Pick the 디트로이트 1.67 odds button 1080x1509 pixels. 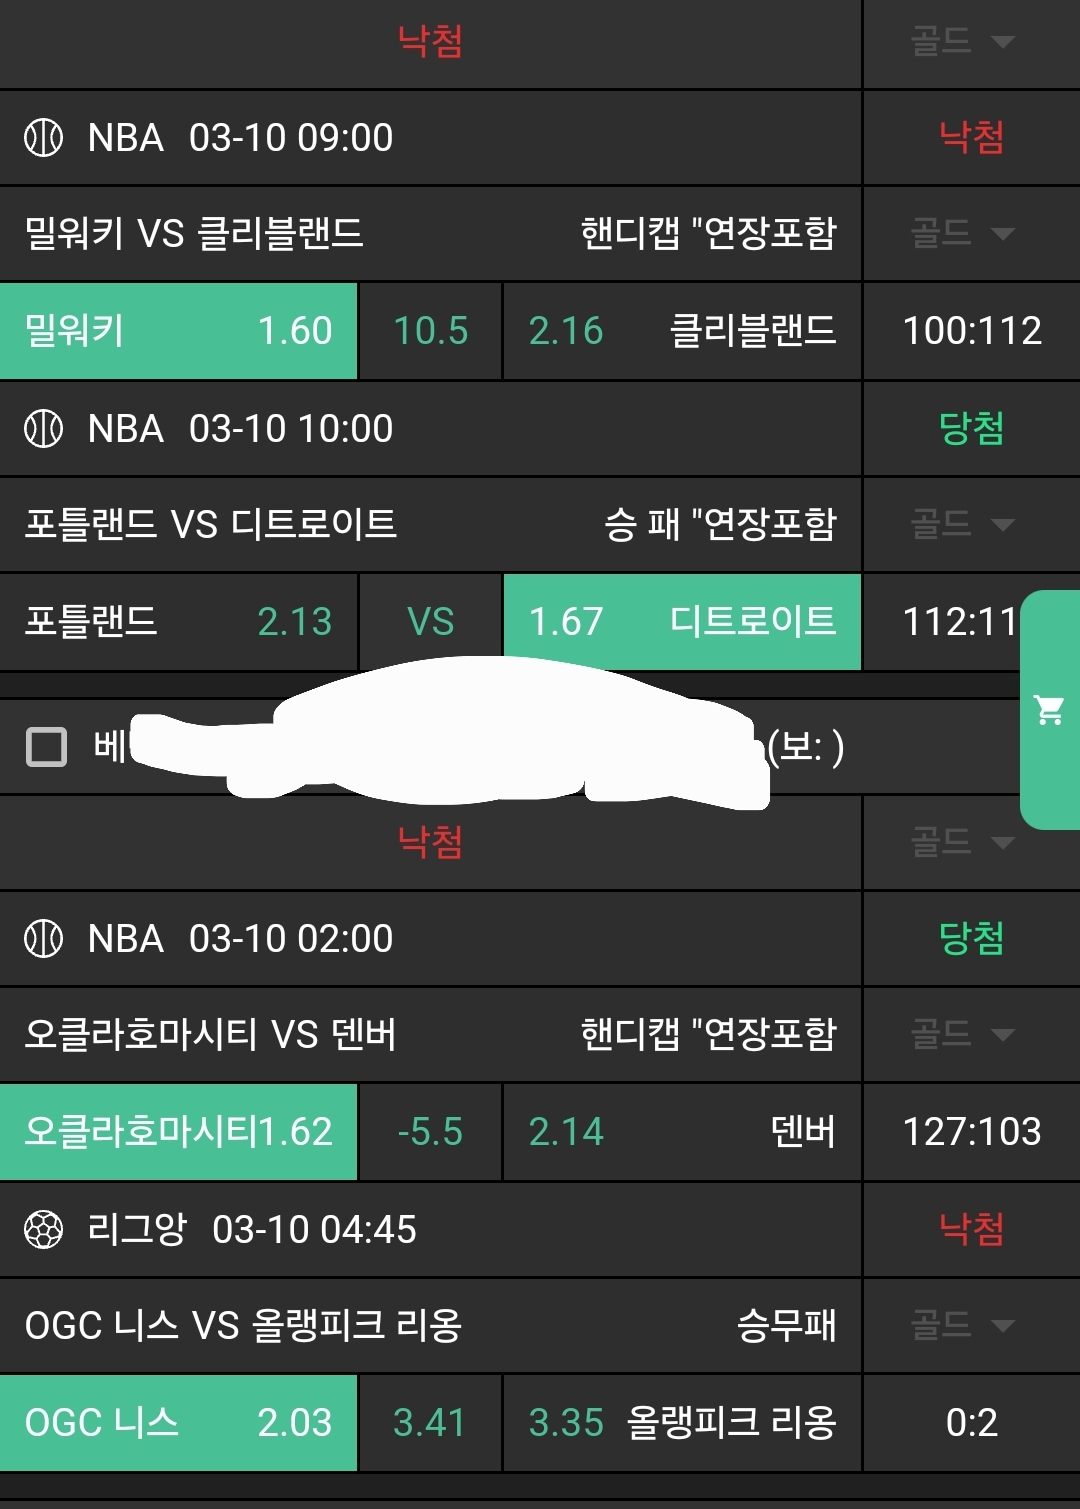coord(682,622)
